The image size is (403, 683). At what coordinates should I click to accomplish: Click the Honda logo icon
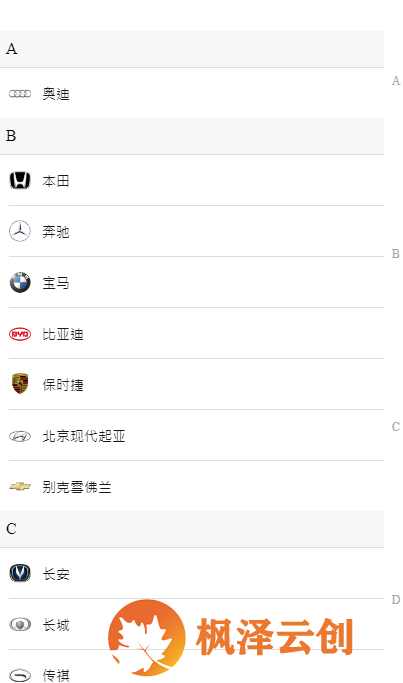[20, 180]
